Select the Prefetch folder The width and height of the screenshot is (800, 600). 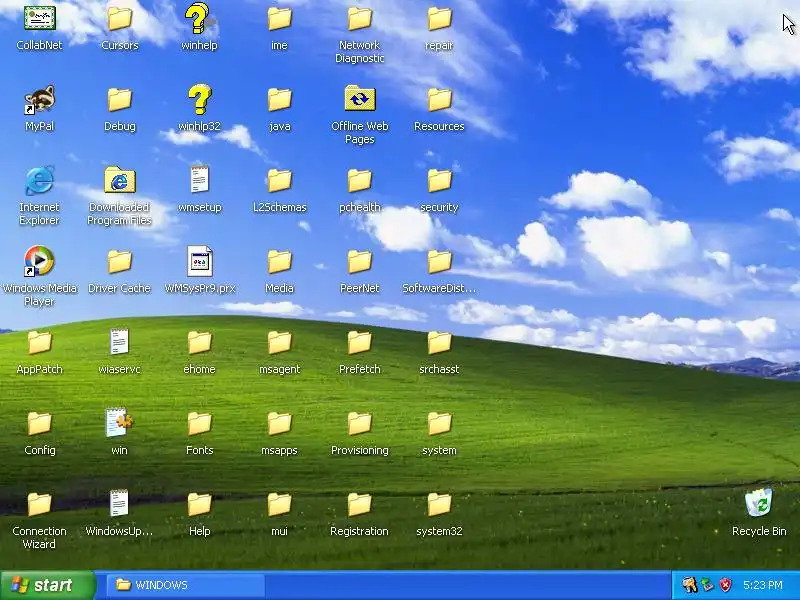click(360, 342)
